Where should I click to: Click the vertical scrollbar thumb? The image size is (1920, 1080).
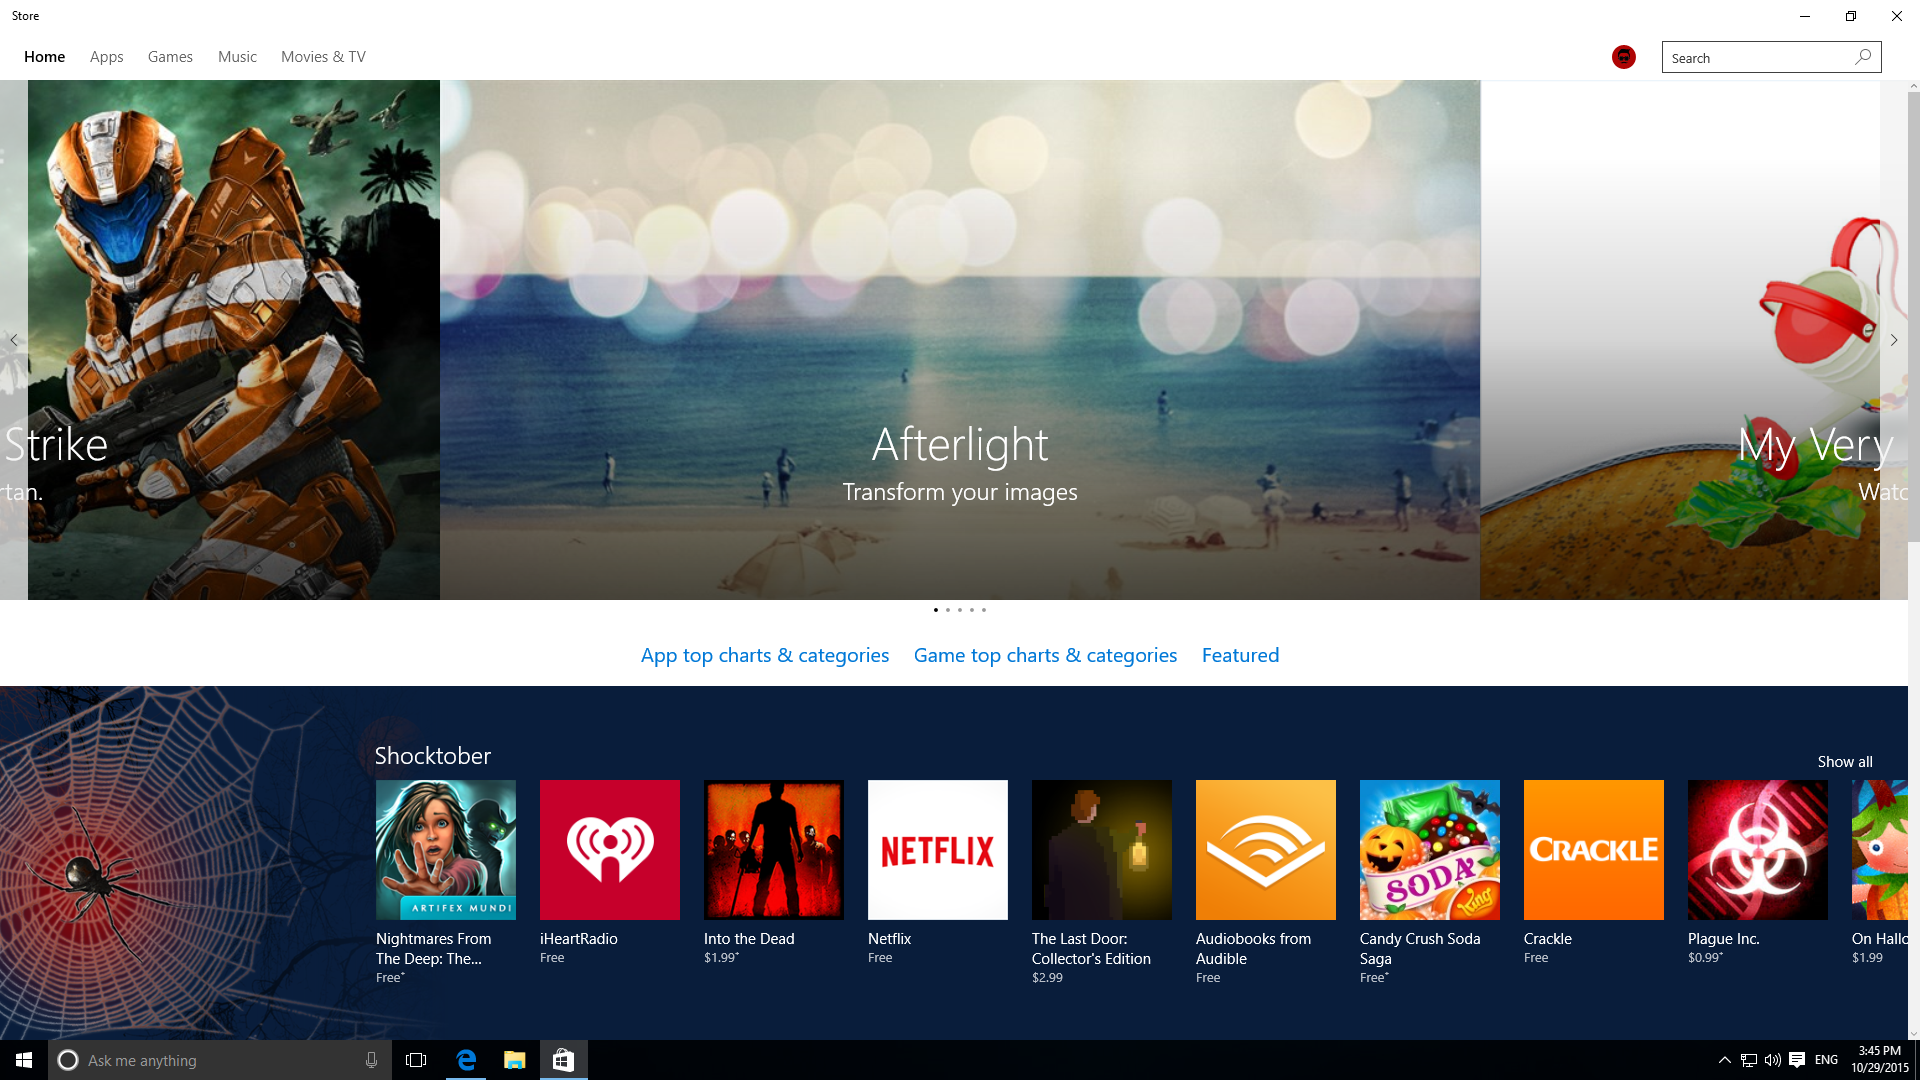click(x=1914, y=318)
